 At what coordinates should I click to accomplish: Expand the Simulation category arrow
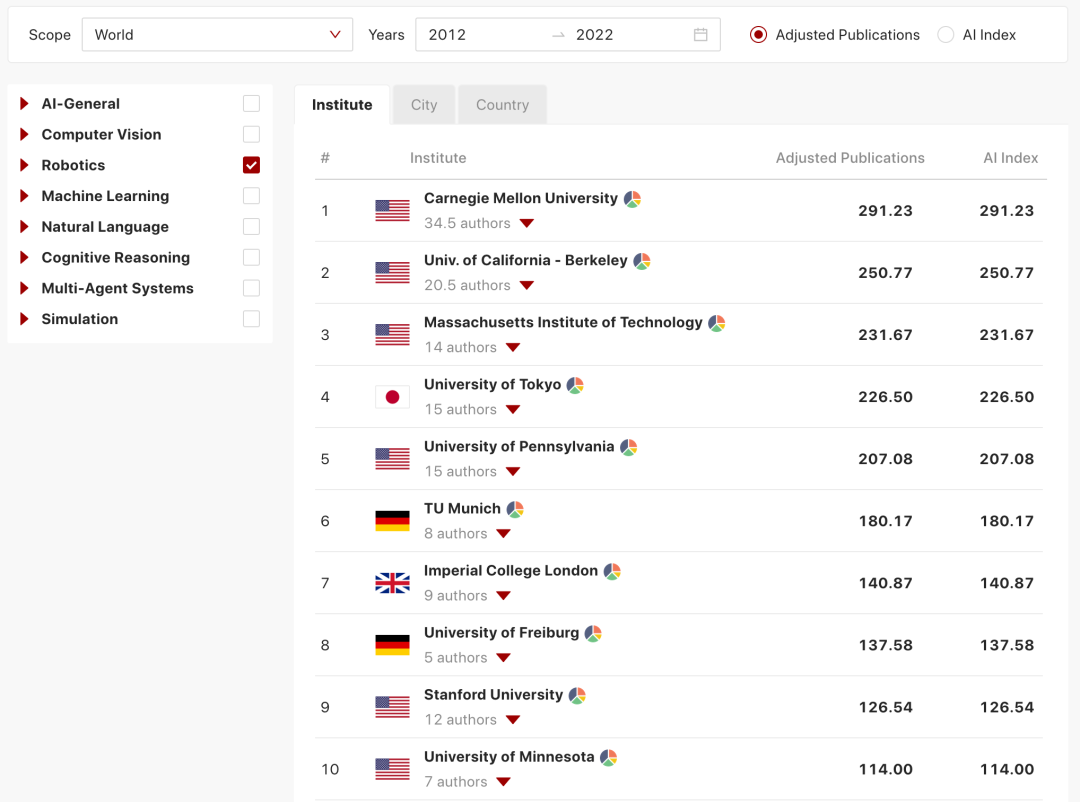pos(24,319)
